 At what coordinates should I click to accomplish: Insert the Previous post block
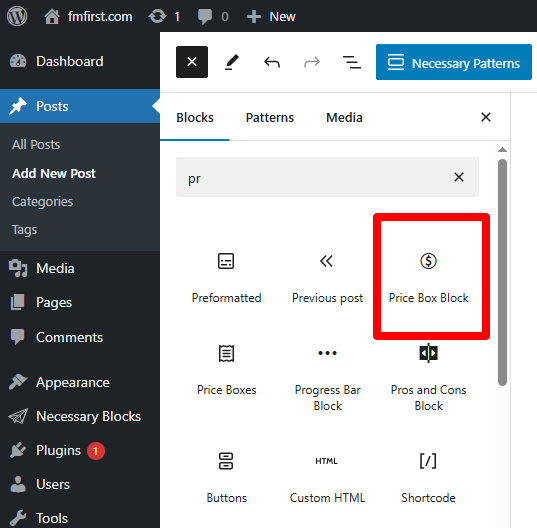click(x=327, y=277)
